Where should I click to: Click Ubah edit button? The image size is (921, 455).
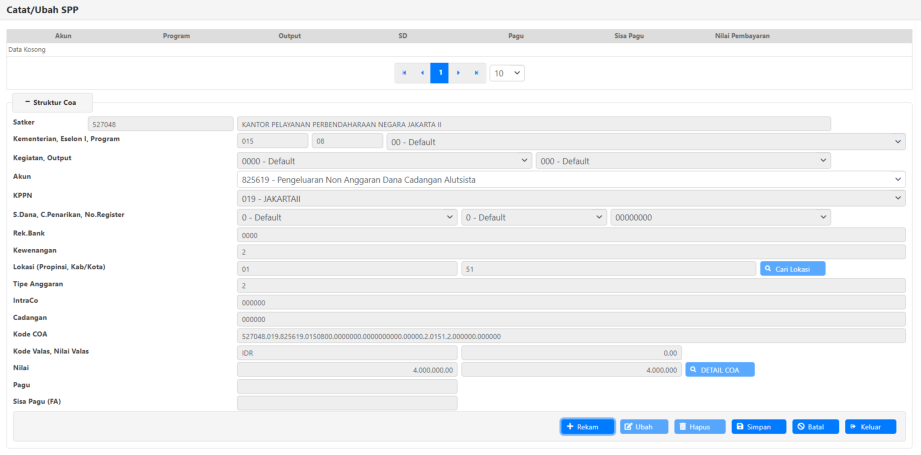(643, 427)
